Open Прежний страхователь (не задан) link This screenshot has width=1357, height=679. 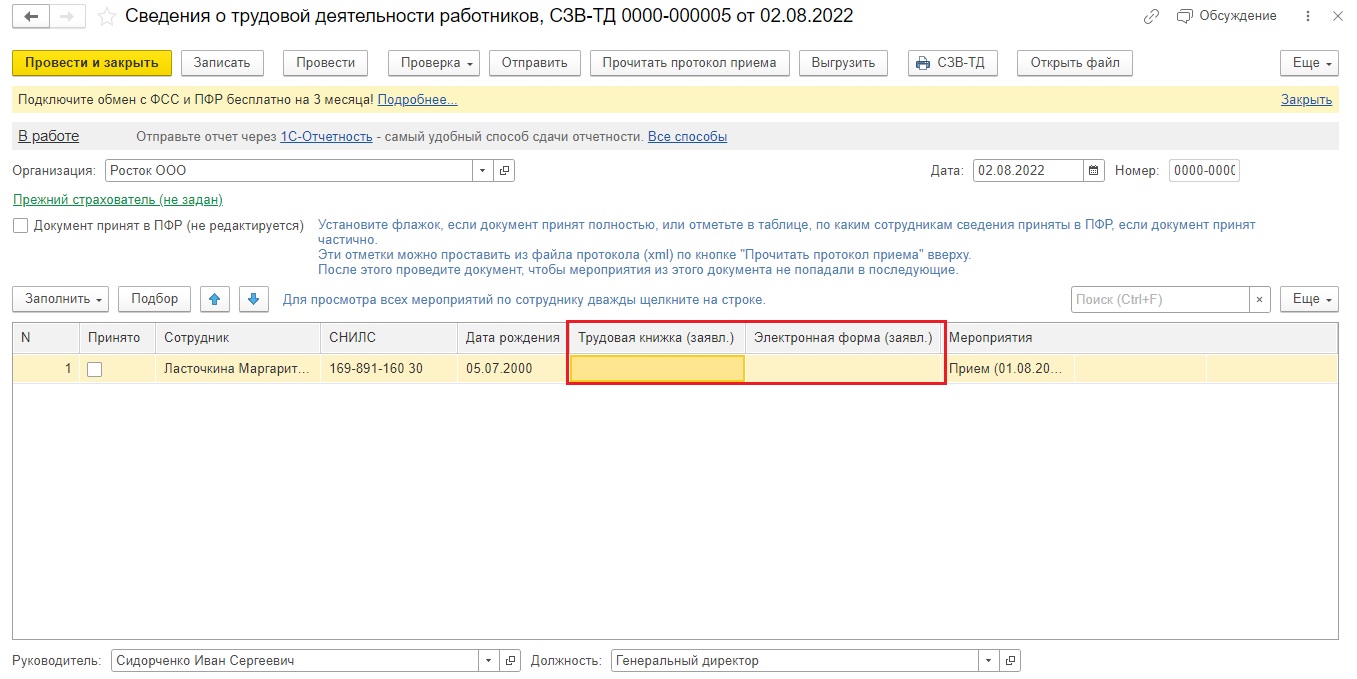118,200
